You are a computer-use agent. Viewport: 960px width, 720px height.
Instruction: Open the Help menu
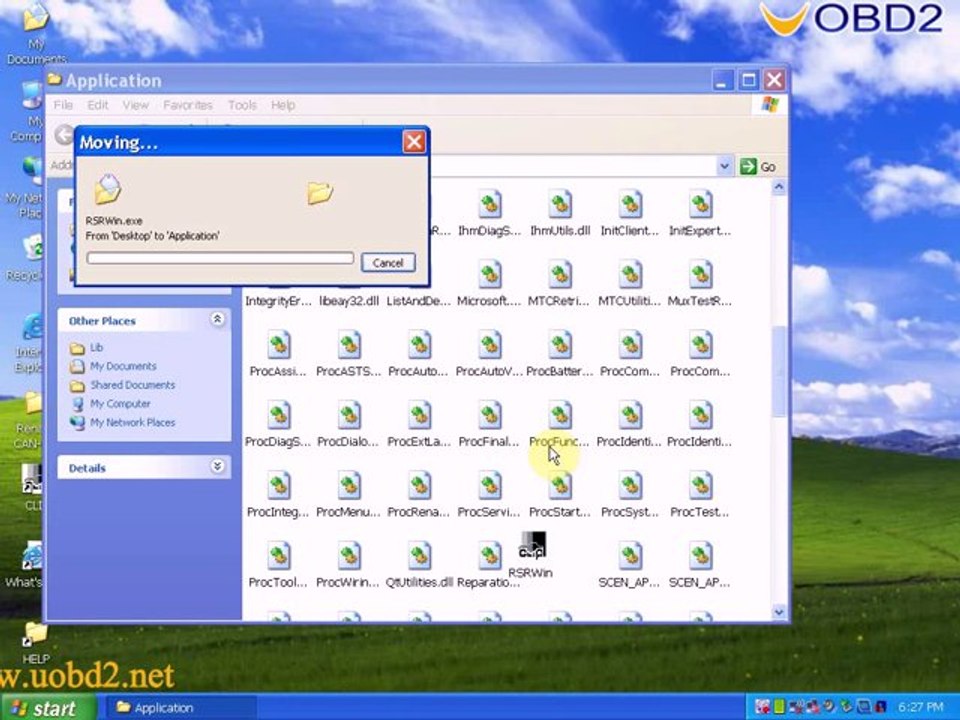(x=283, y=105)
